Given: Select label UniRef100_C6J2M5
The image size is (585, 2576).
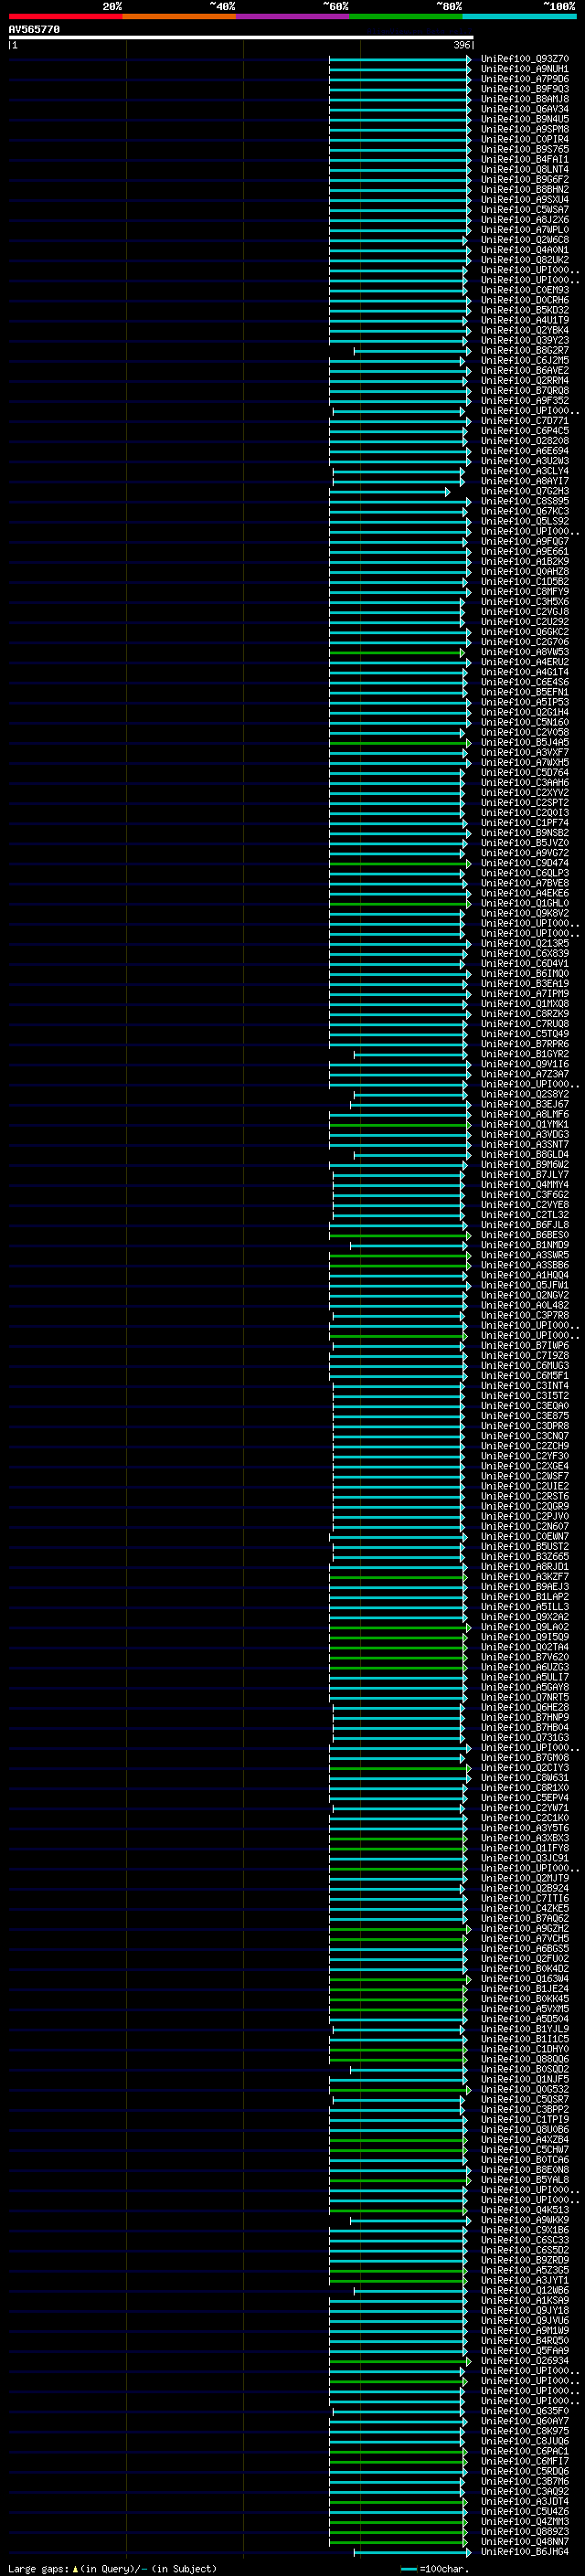Looking at the screenshot, I should click(x=525, y=360).
